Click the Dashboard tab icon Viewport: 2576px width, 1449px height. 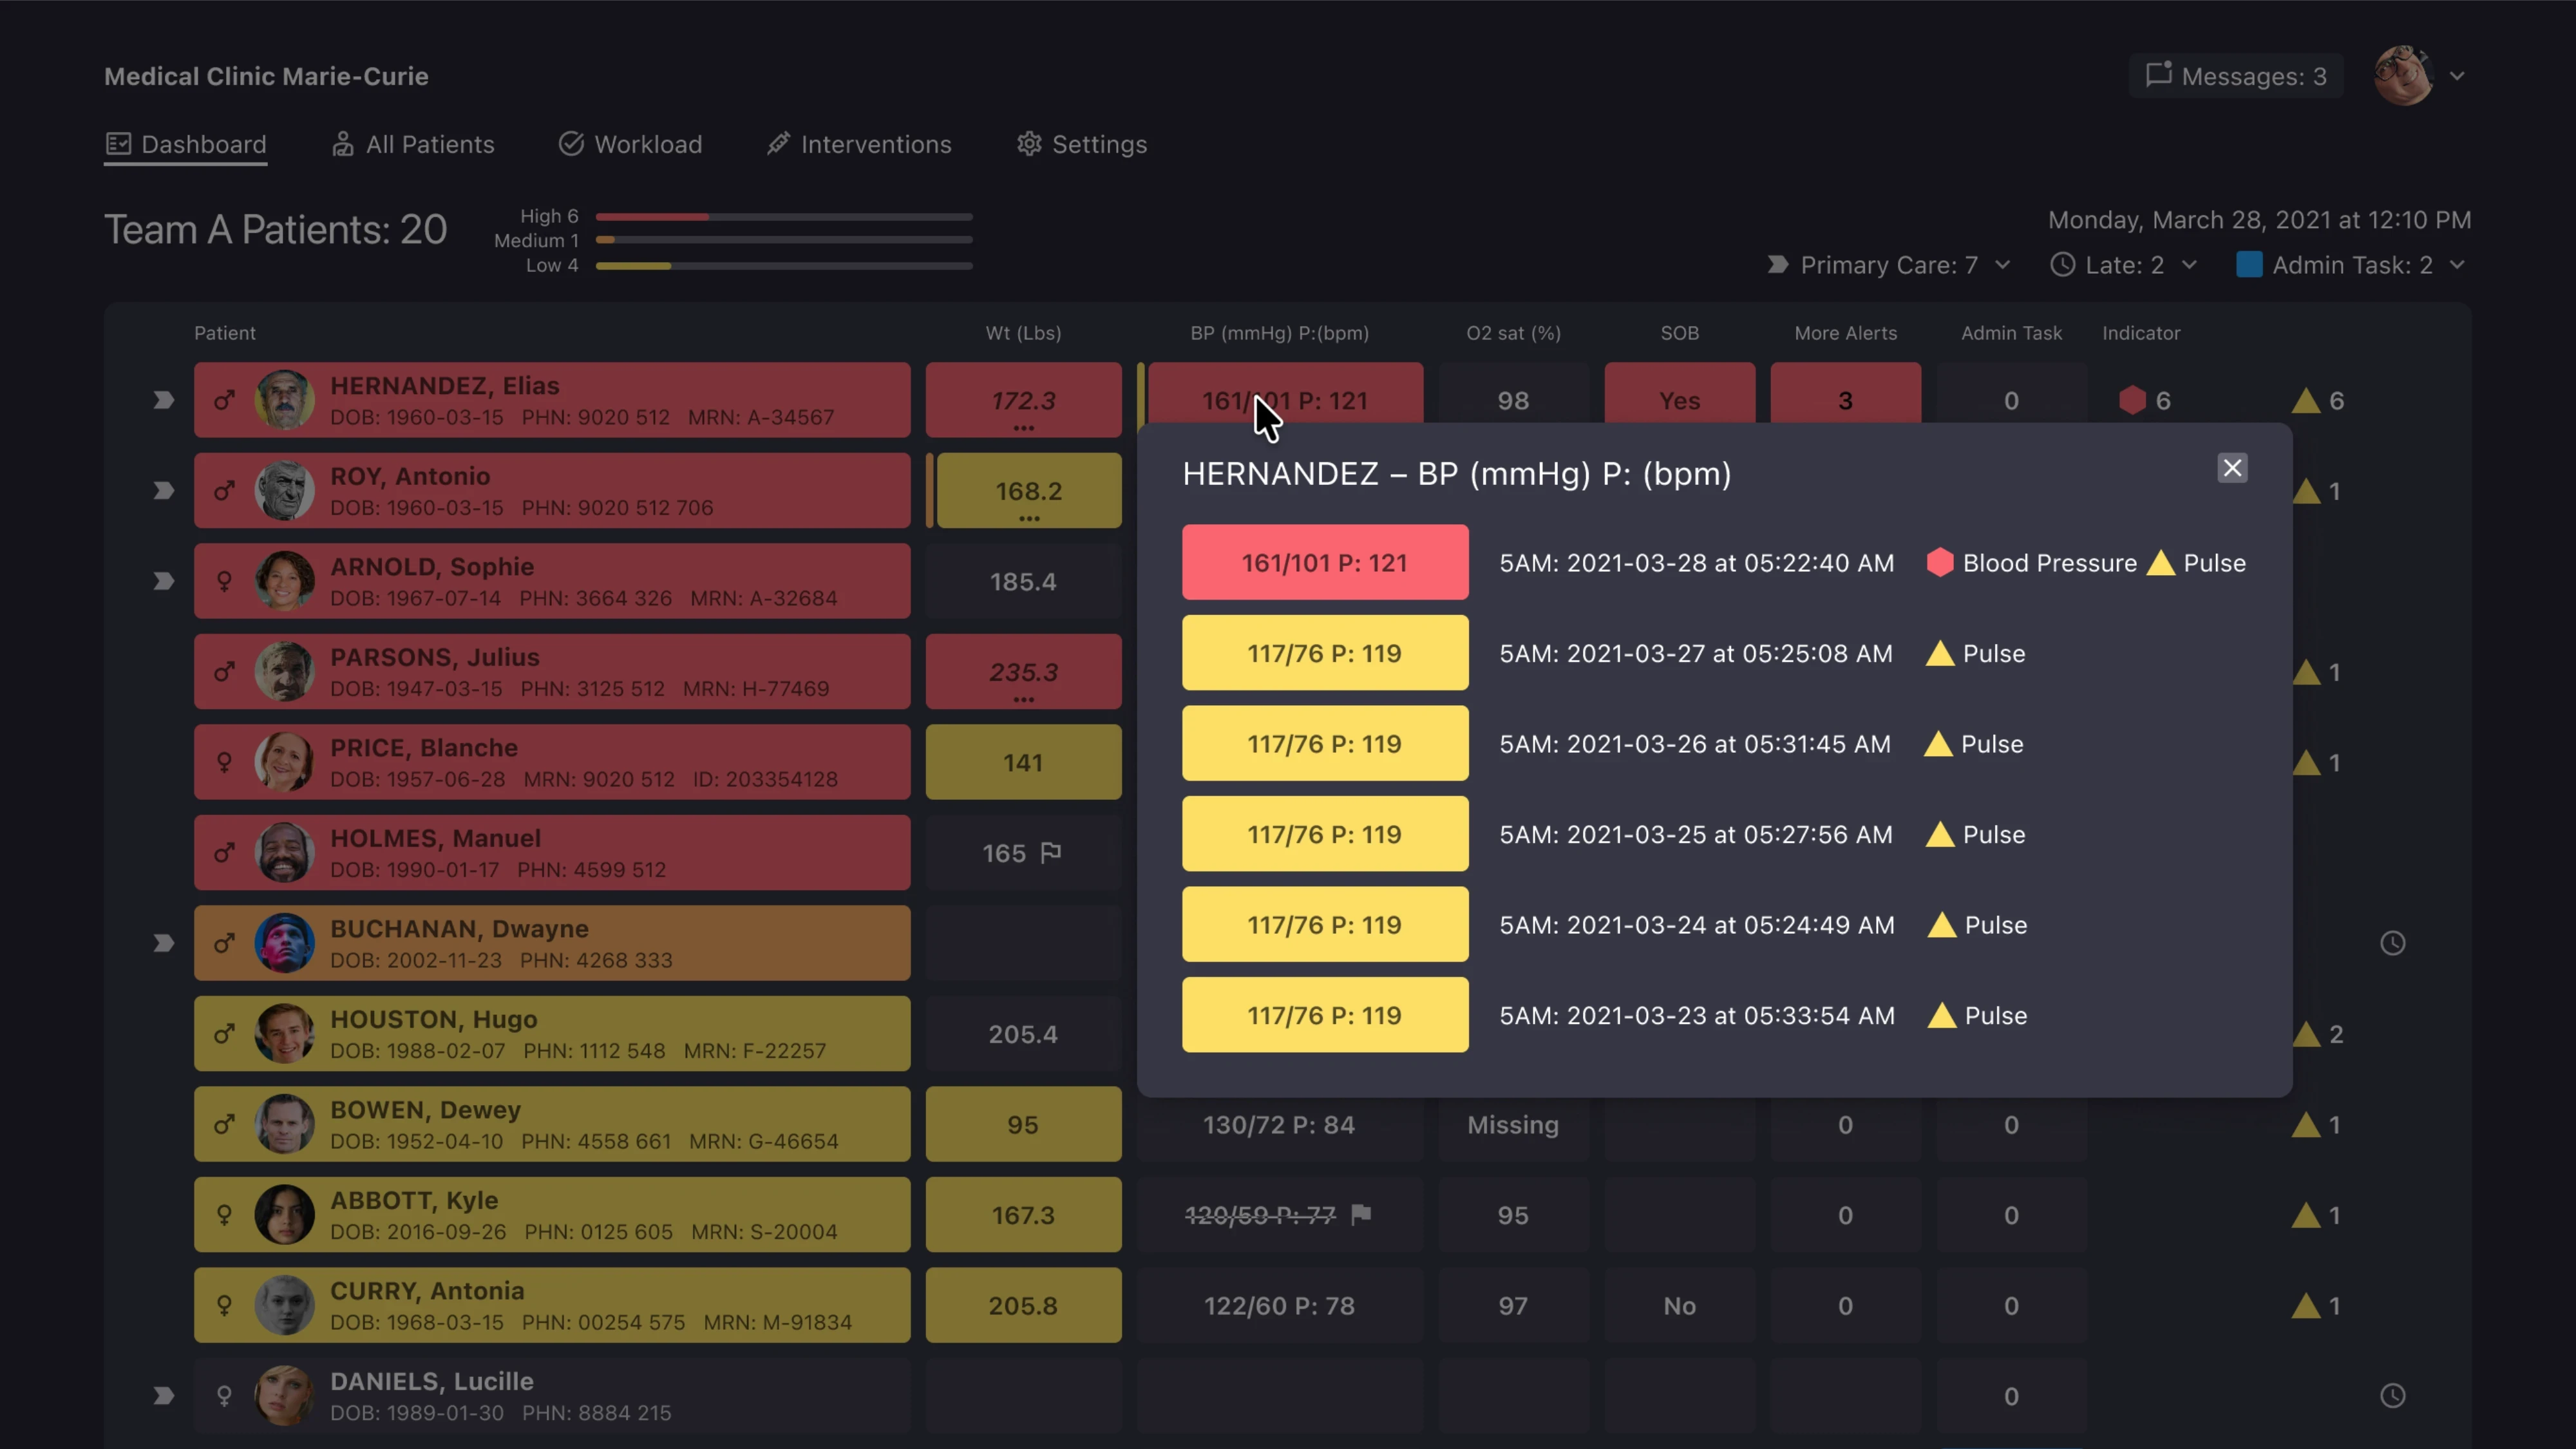(118, 144)
